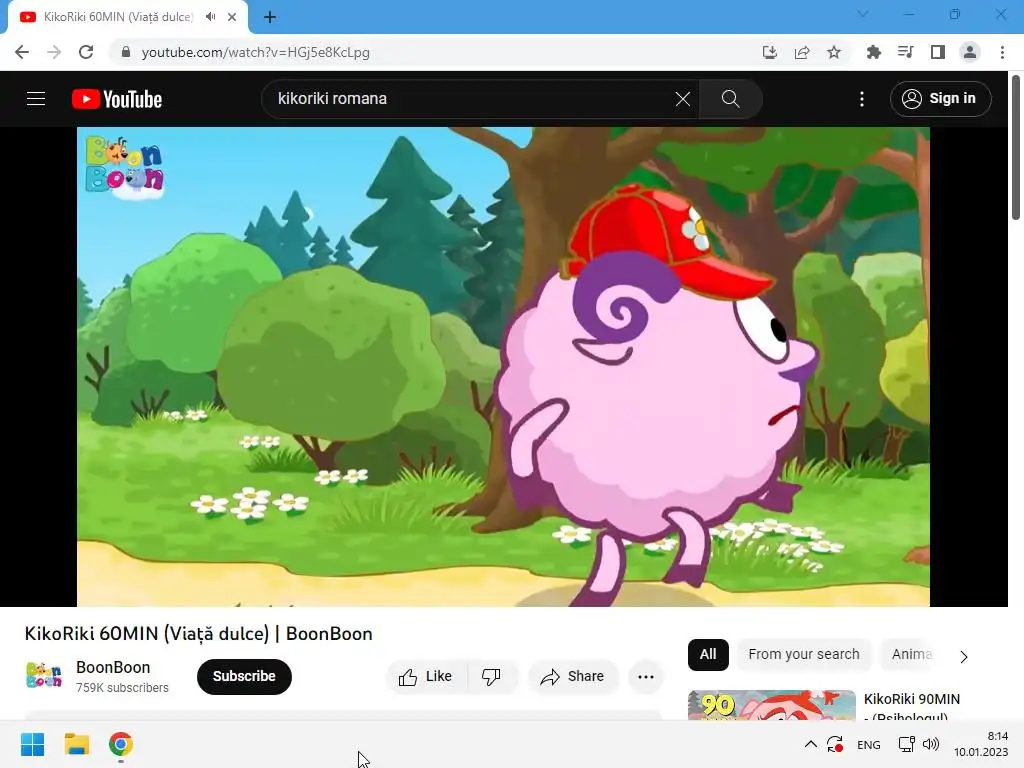Subscribe to BoonBoon channel
The width and height of the screenshot is (1024, 768).
pyautogui.click(x=244, y=676)
